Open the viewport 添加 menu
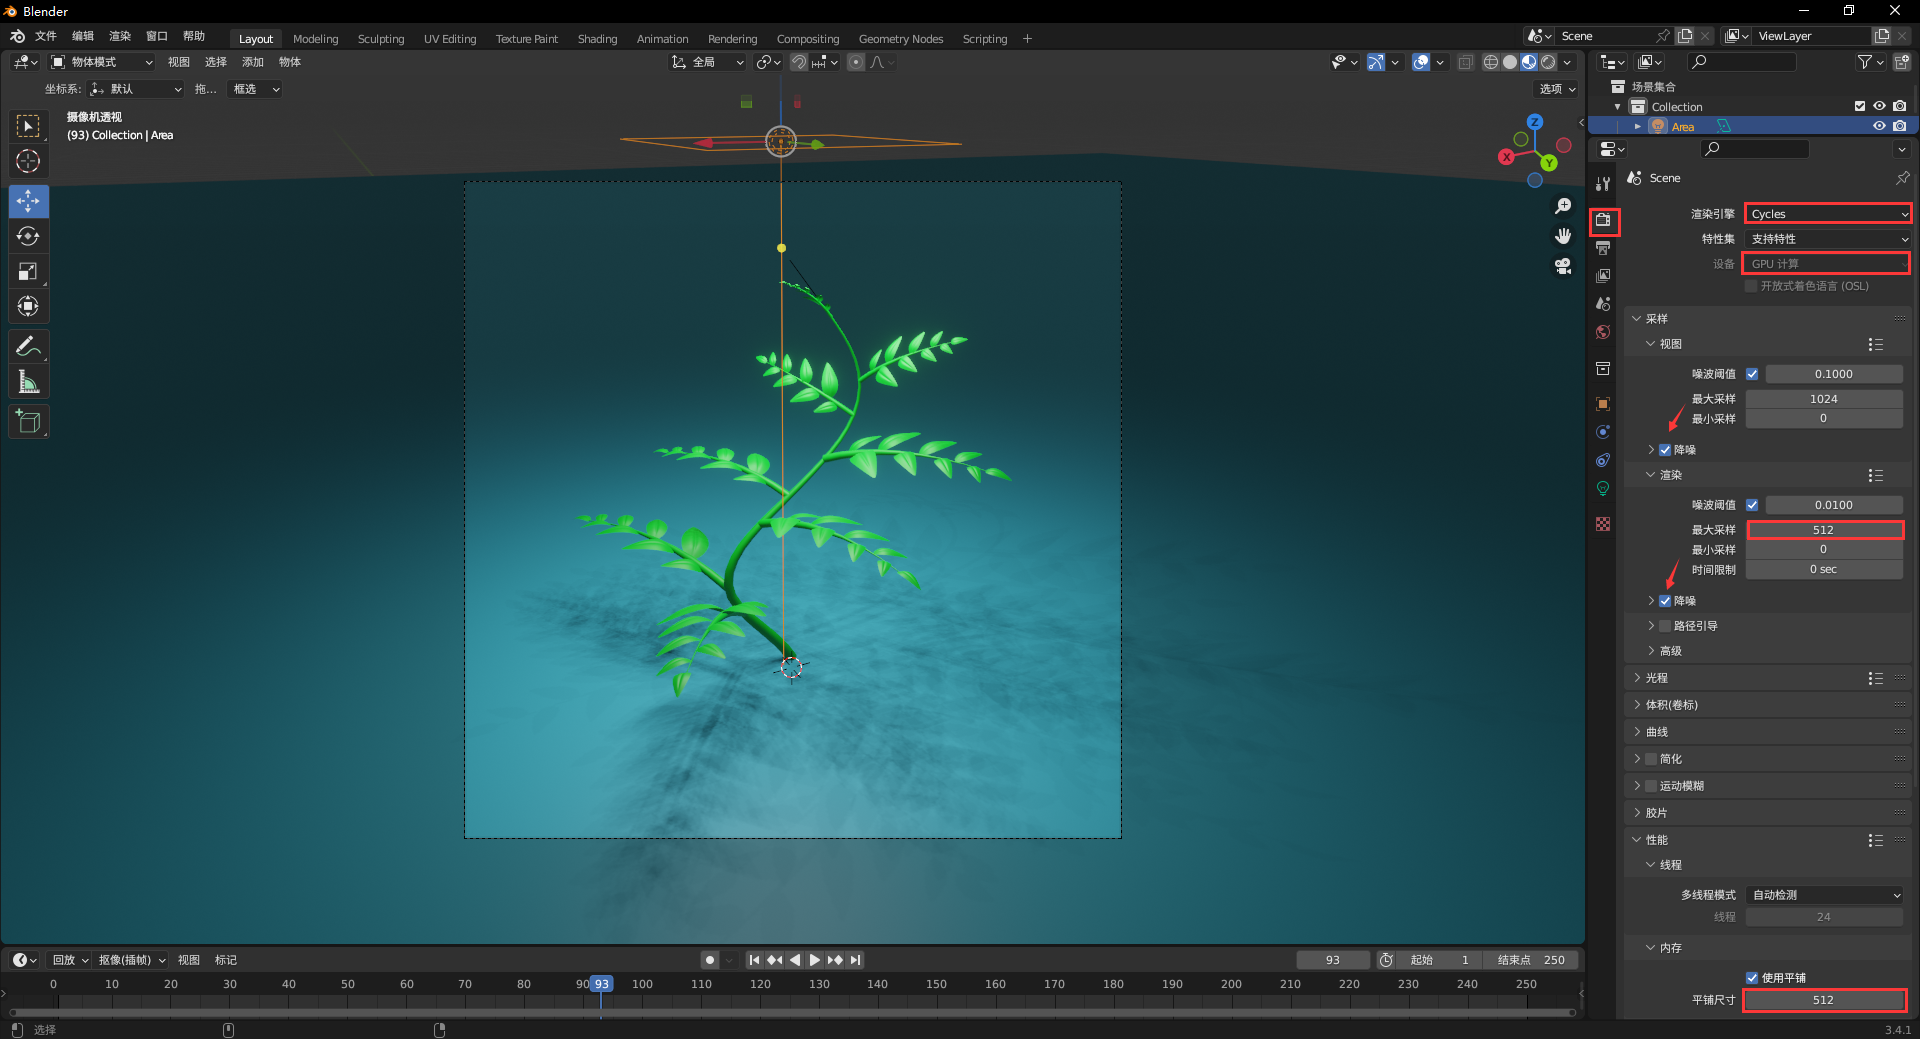This screenshot has width=1920, height=1039. pos(253,62)
